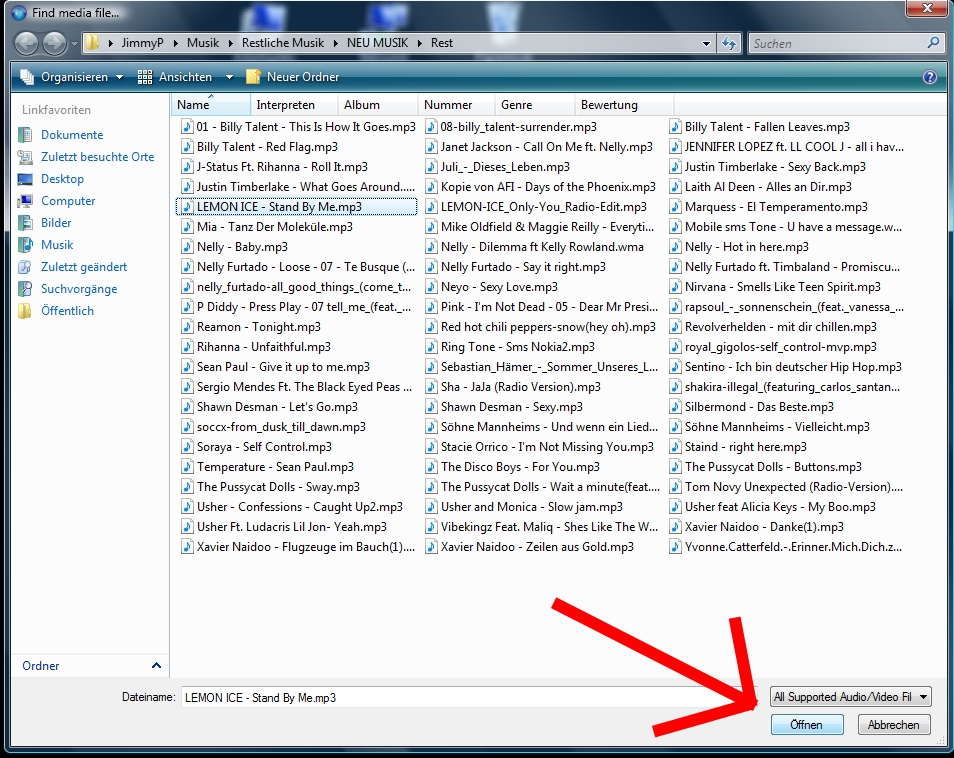Viewport: 954px width, 758px height.
Task: Go forward with the Forward arrow button
Action: pyautogui.click(x=54, y=43)
